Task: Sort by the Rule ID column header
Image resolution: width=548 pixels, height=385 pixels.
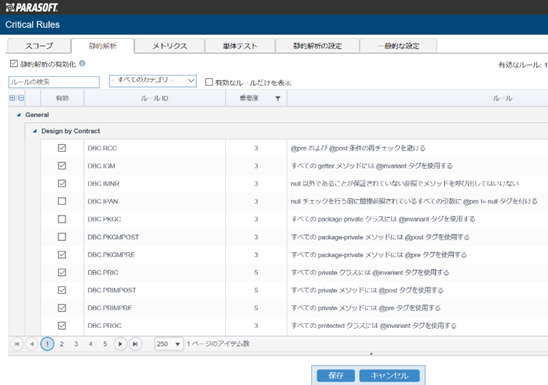Action: point(154,98)
